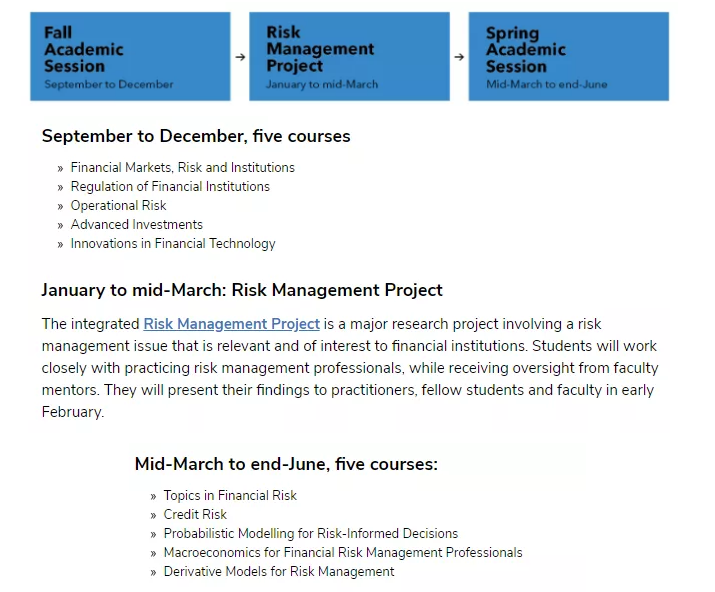Select Innovations in Financial Technology course

coord(173,244)
